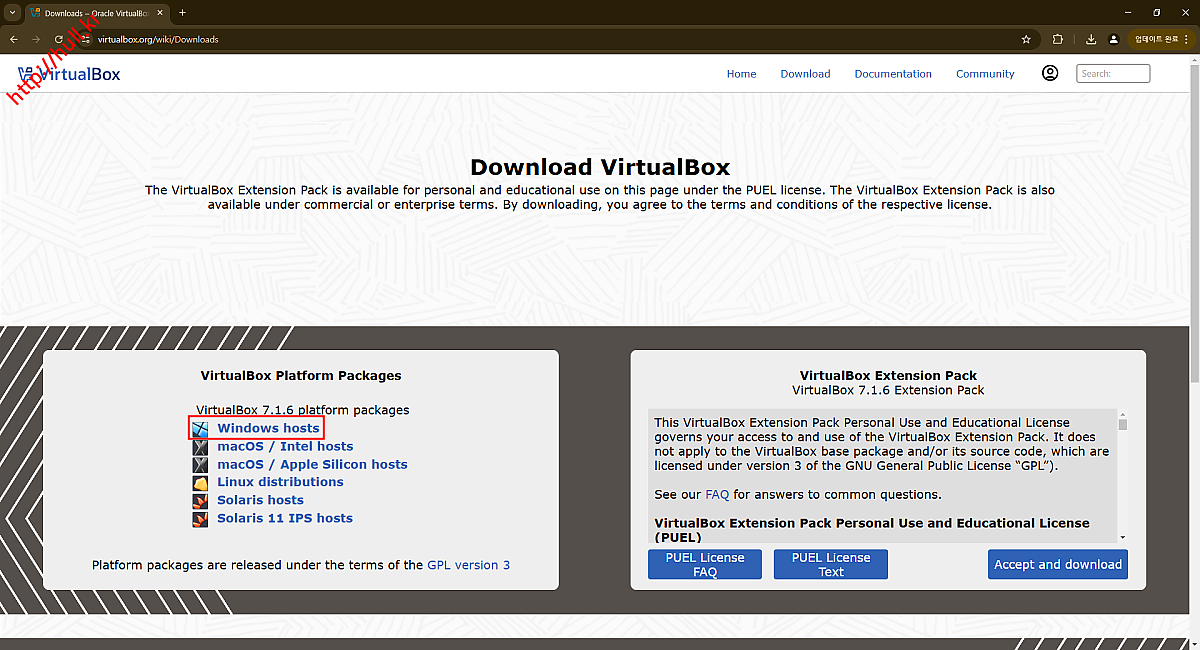View site information for virtualbox.org
This screenshot has width=1200, height=650.
(86, 40)
